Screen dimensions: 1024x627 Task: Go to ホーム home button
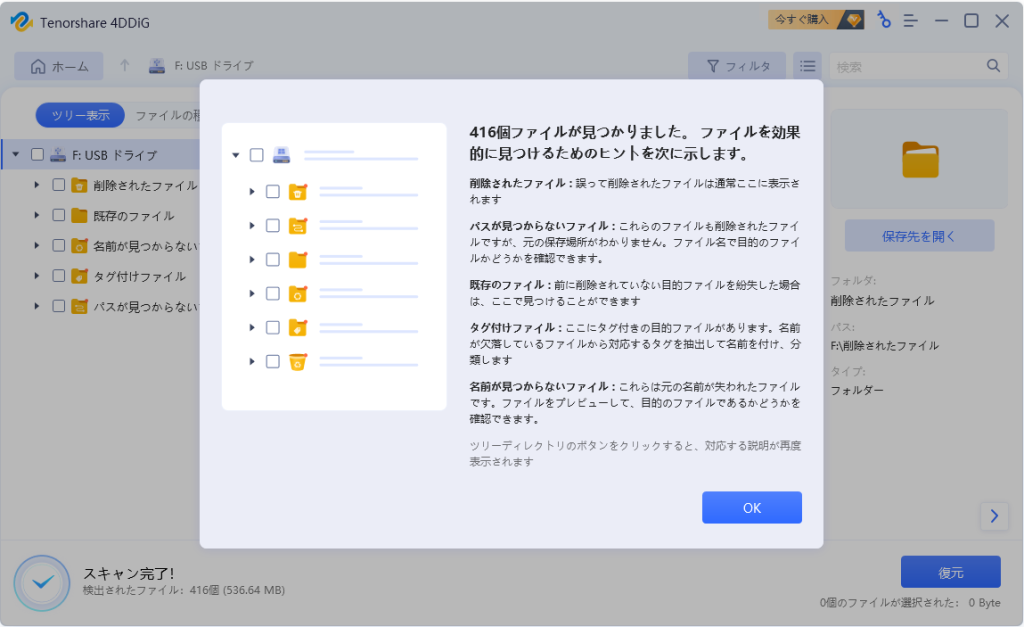[59, 66]
